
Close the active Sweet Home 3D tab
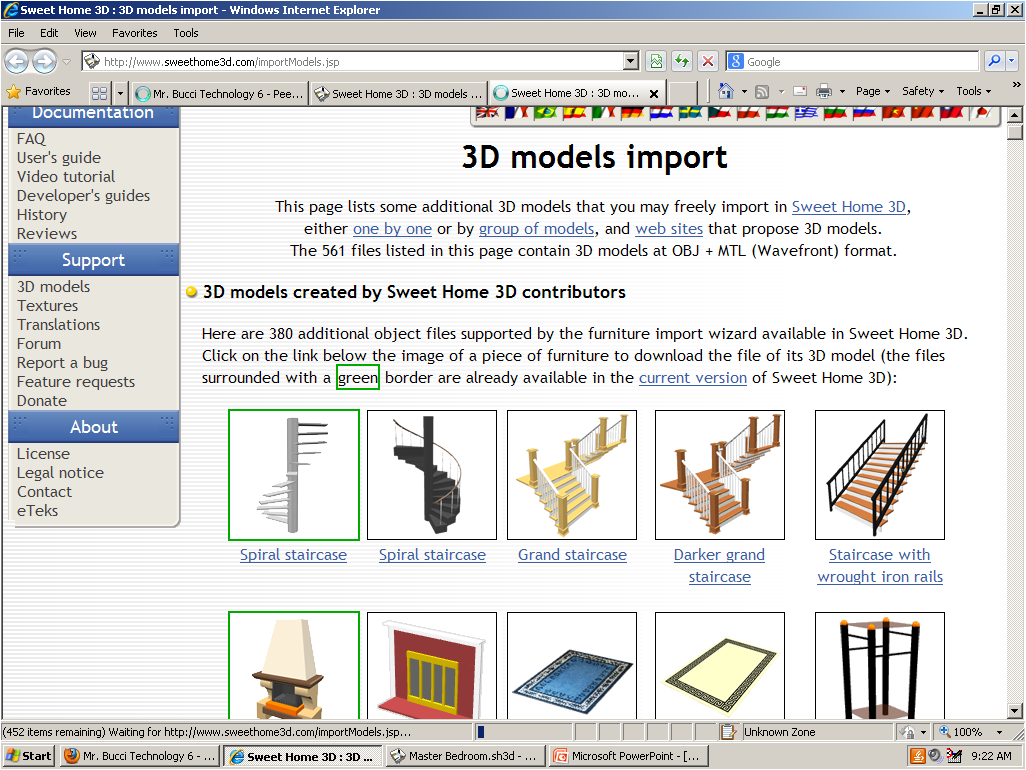(x=653, y=94)
